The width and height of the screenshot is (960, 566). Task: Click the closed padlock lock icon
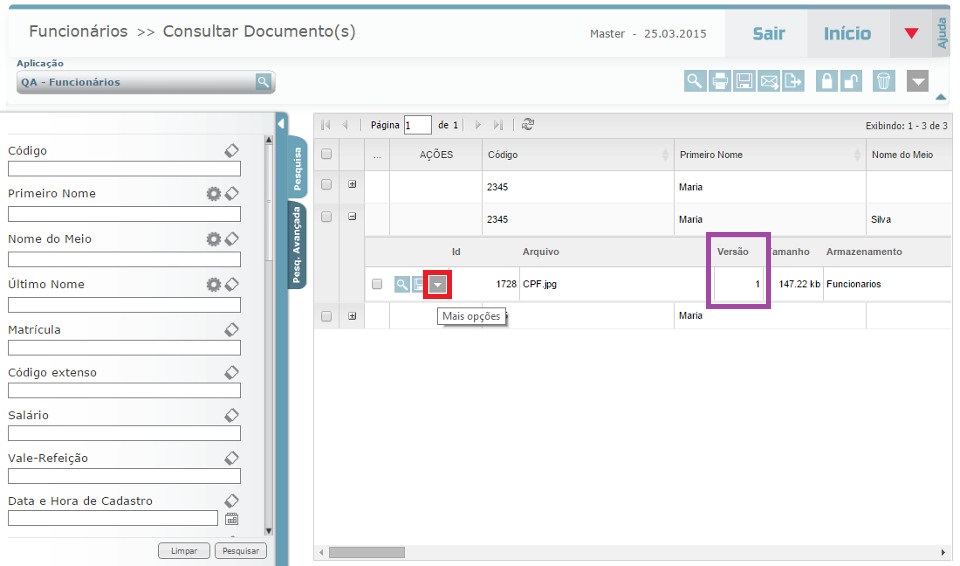click(826, 82)
